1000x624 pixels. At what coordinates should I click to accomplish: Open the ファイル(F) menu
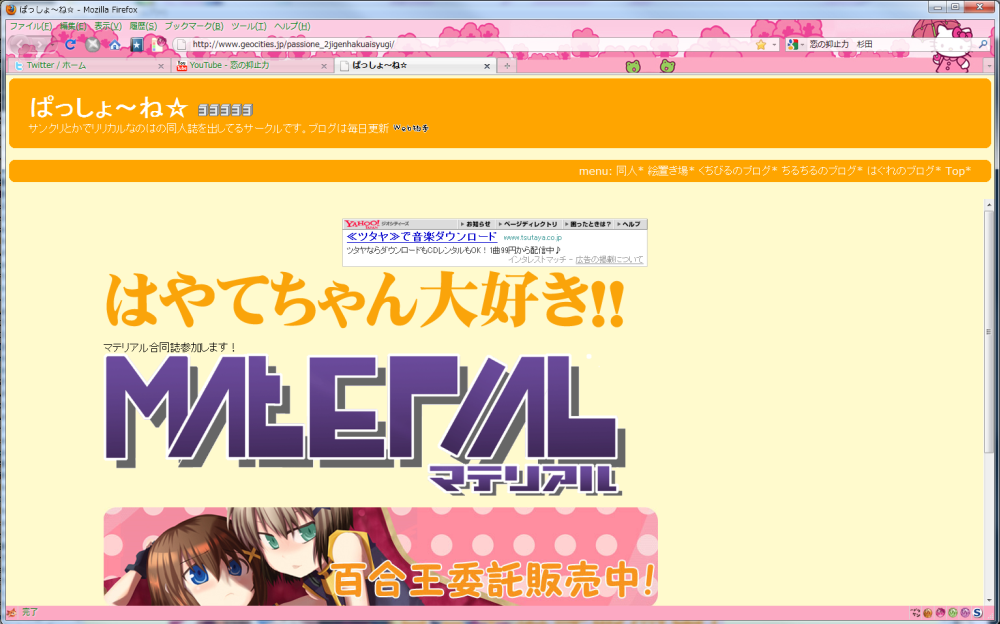(x=31, y=26)
